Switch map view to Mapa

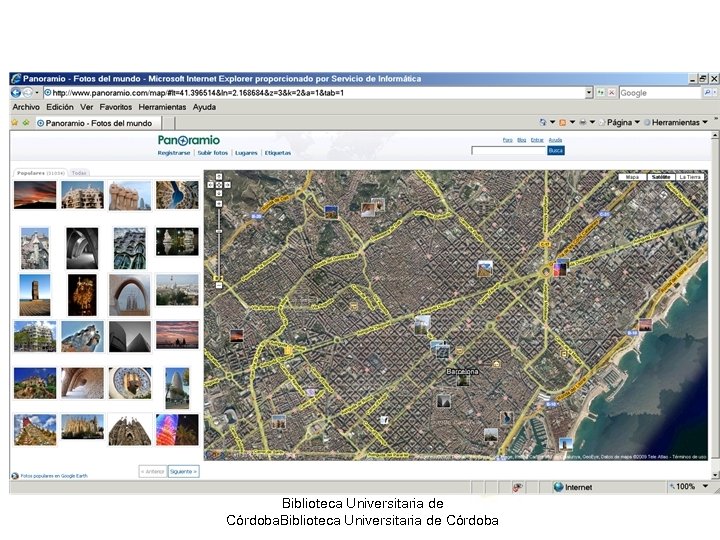tap(632, 176)
